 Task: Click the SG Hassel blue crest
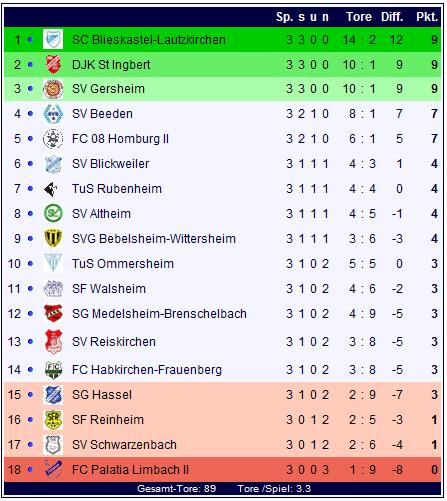pos(53,395)
